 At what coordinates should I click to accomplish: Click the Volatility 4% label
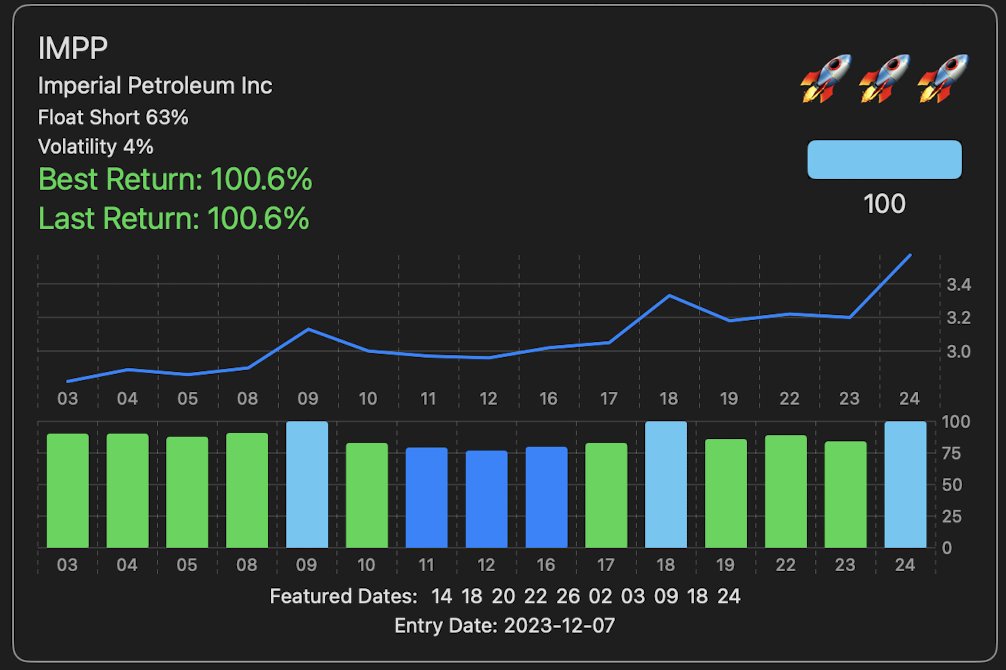point(96,146)
